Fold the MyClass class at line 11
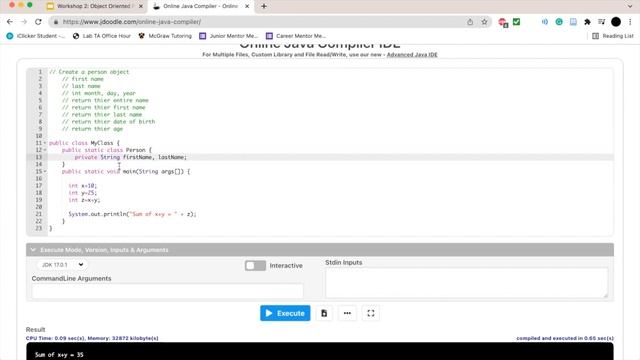This screenshot has width=640, height=360. [x=45, y=143]
